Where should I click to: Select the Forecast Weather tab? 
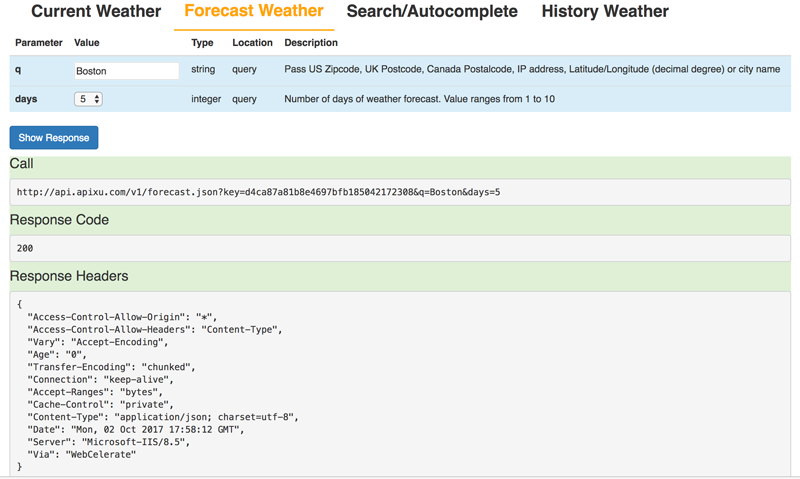click(254, 11)
